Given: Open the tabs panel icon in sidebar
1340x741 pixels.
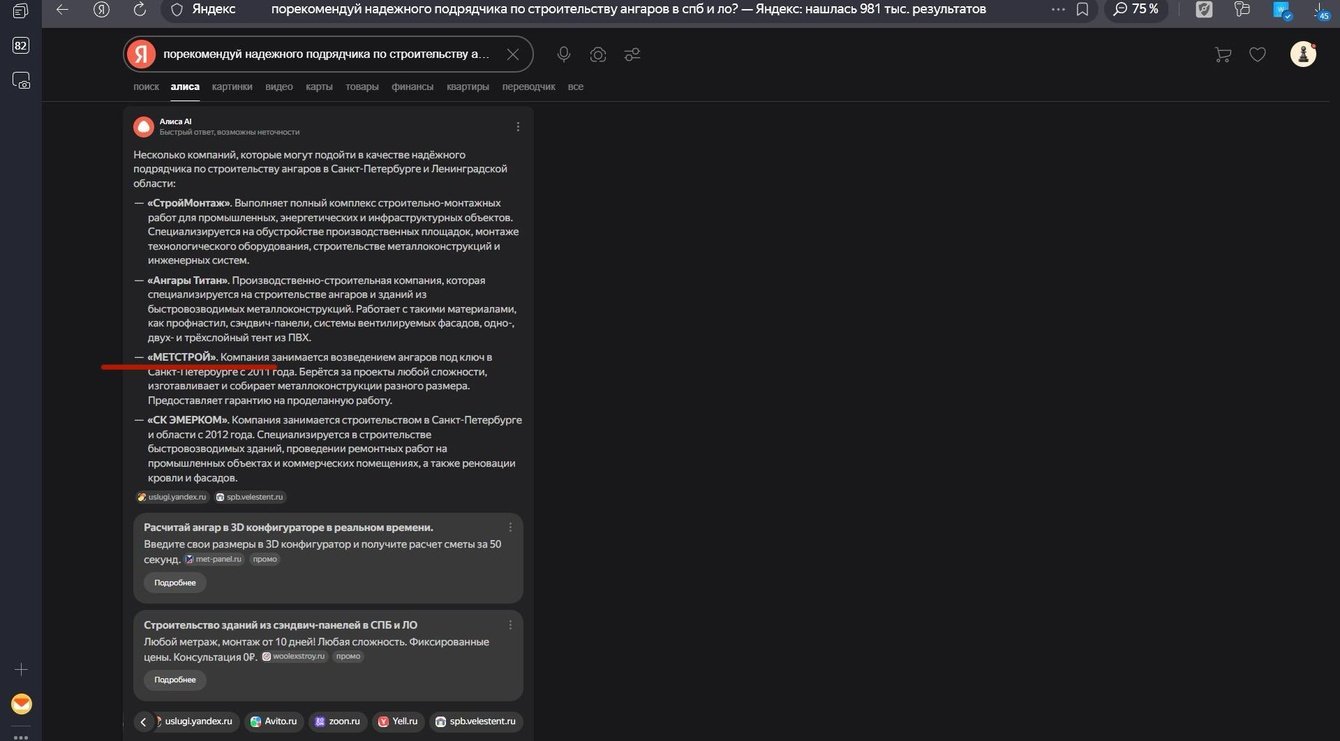Looking at the screenshot, I should click(x=20, y=10).
